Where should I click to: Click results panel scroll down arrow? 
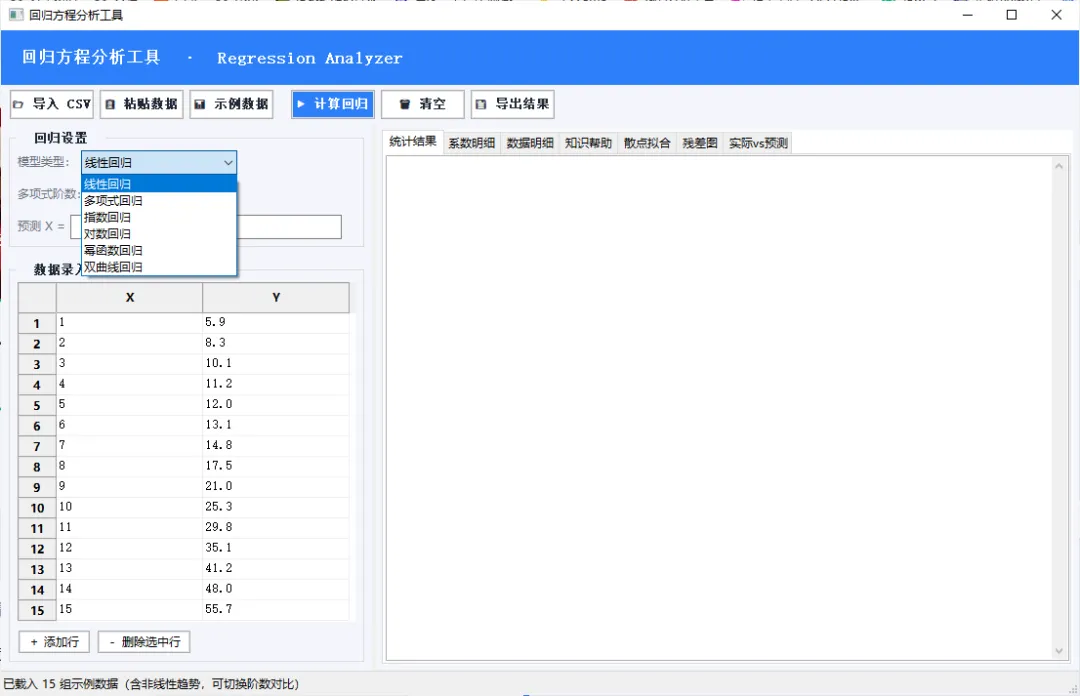[1059, 651]
